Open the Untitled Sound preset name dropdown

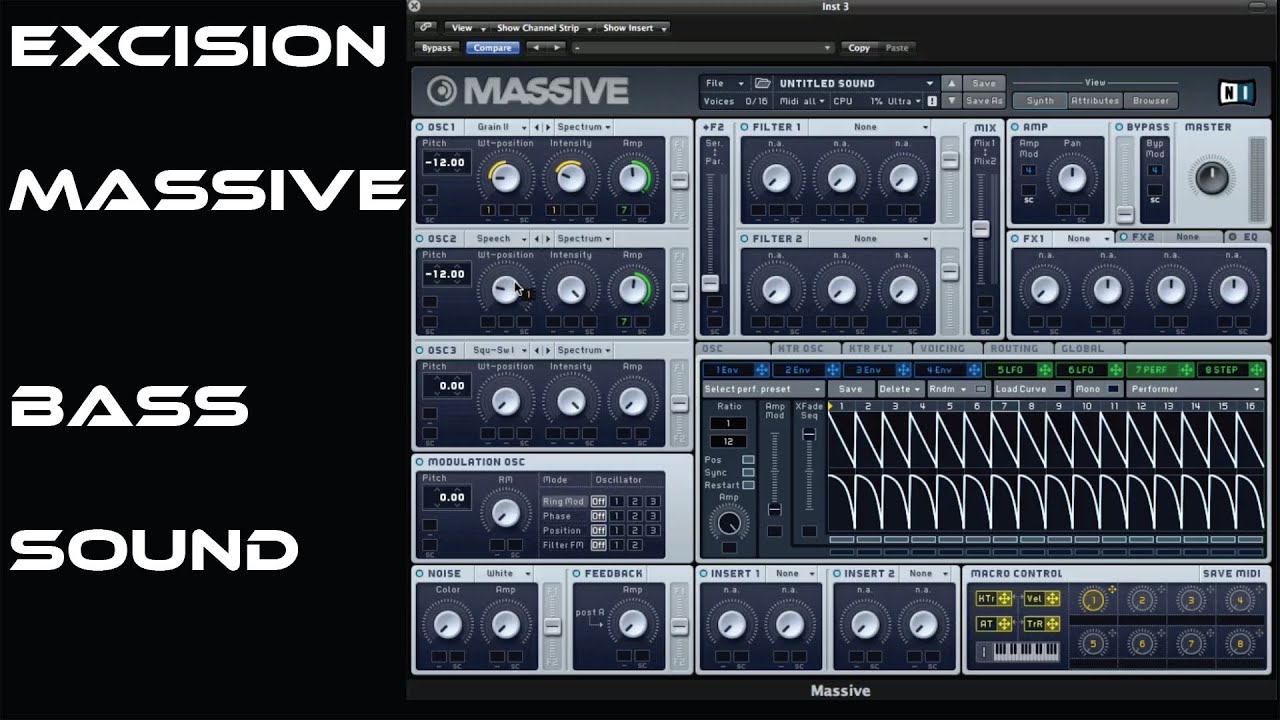(856, 84)
